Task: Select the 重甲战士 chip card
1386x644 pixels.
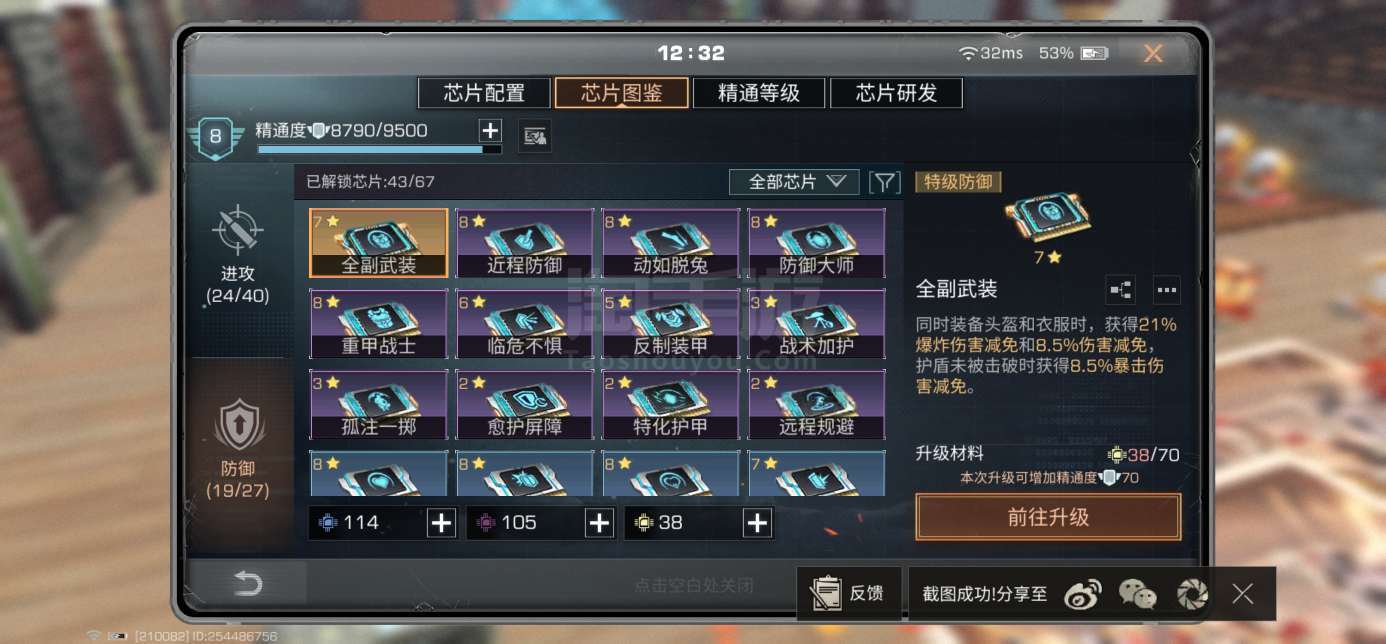Action: point(379,324)
